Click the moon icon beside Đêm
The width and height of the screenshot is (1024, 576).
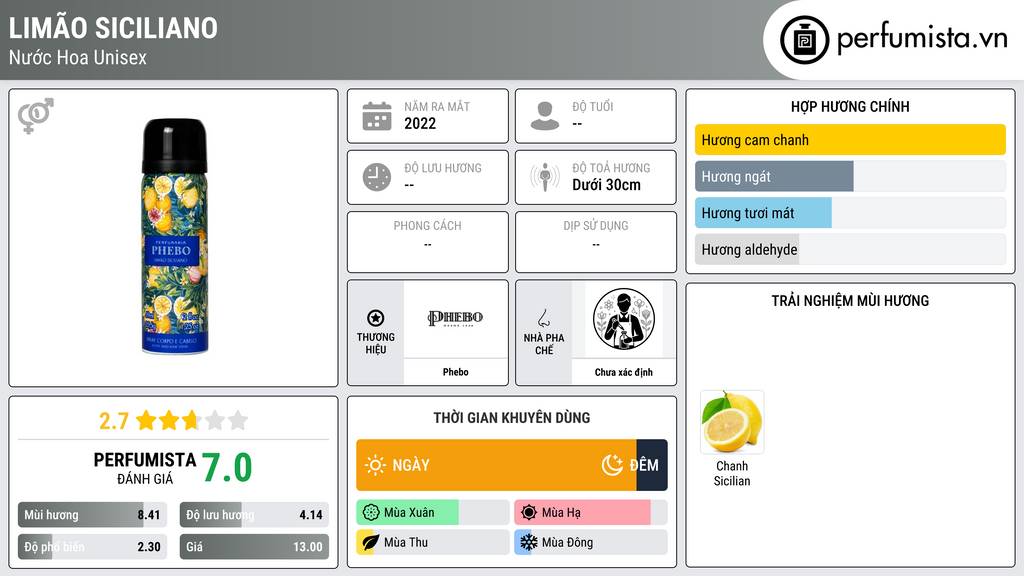pyautogui.click(x=612, y=465)
